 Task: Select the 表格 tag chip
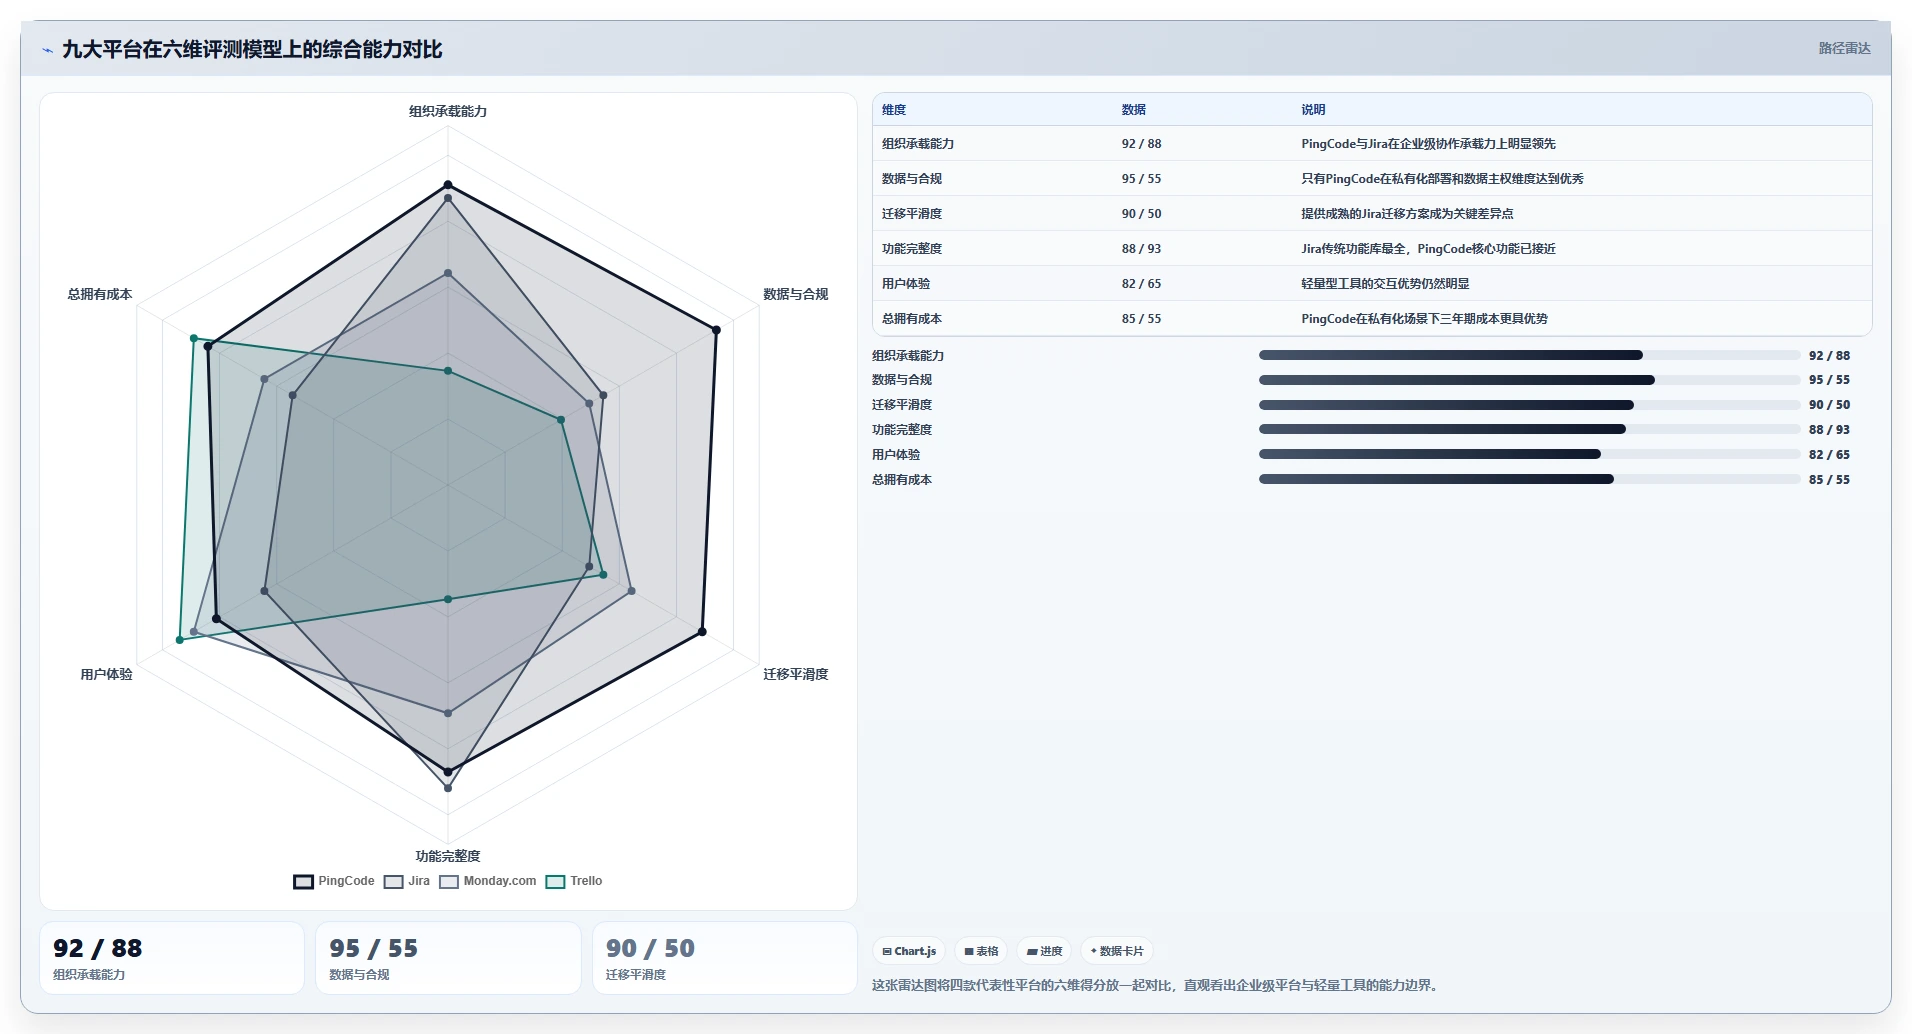[981, 951]
